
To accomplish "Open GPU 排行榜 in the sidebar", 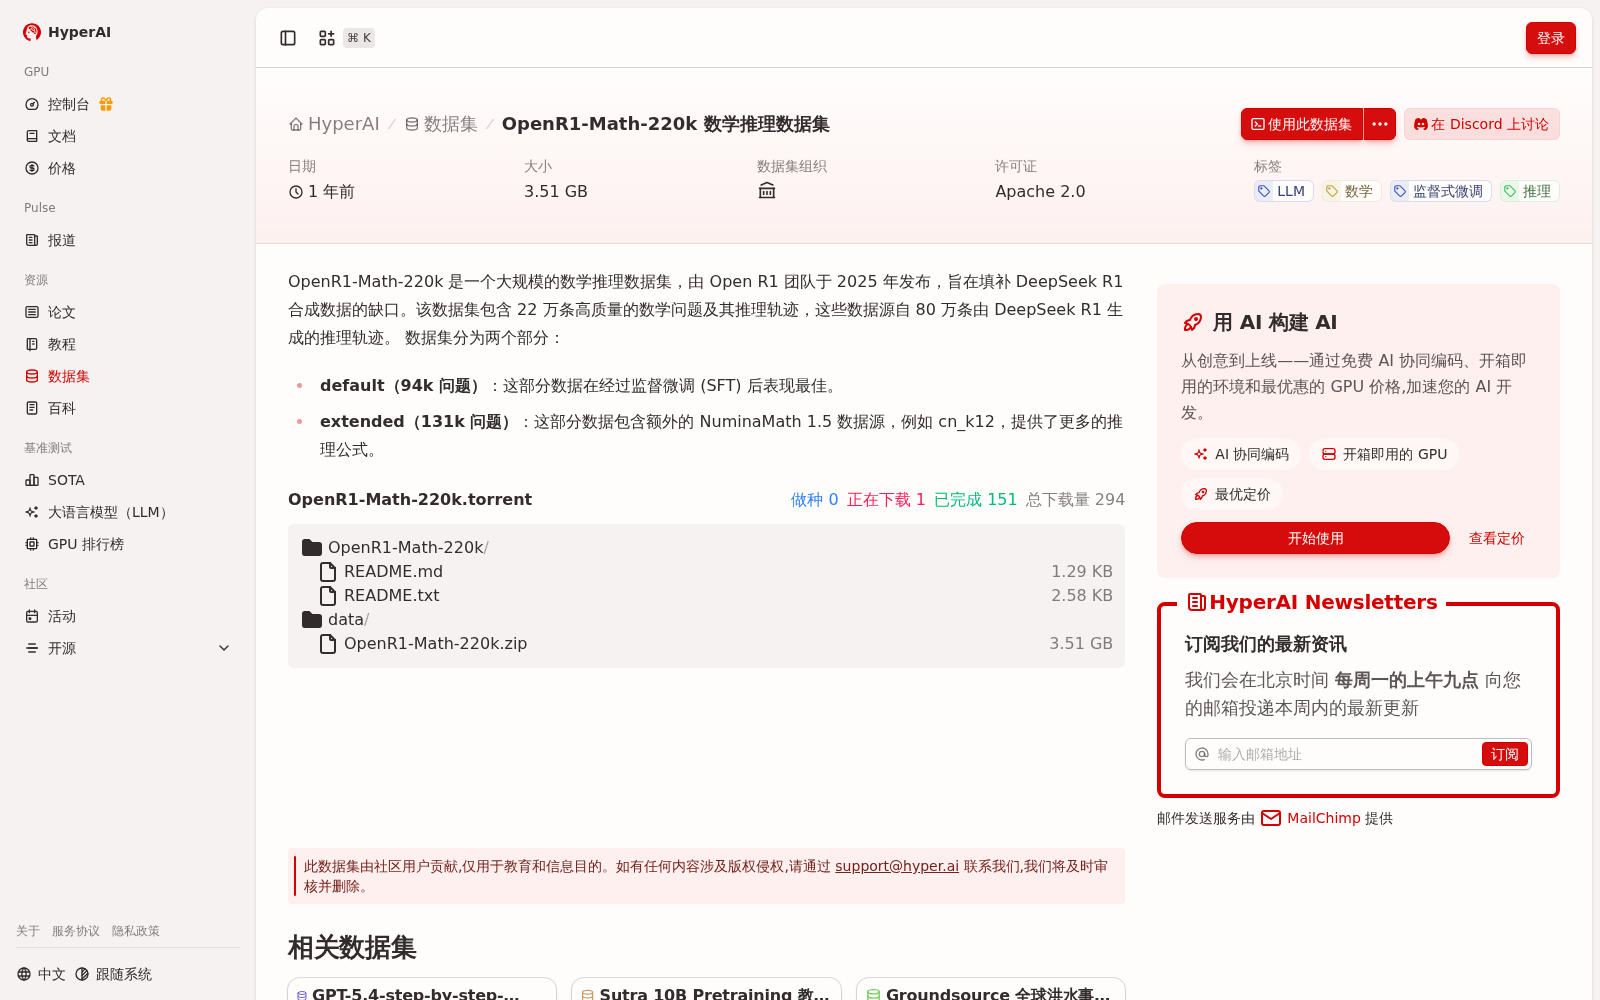I will [86, 544].
